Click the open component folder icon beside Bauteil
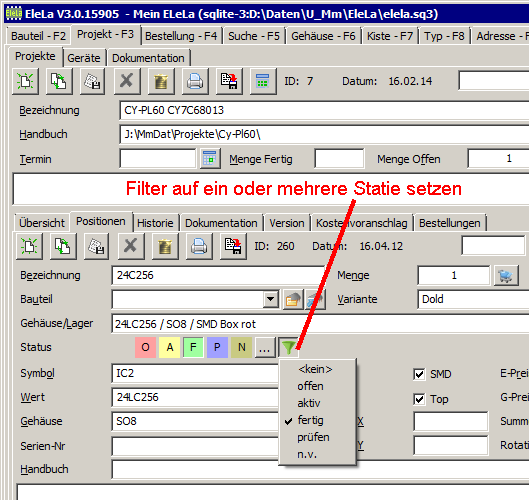The height and width of the screenshot is (500, 529). tap(293, 299)
